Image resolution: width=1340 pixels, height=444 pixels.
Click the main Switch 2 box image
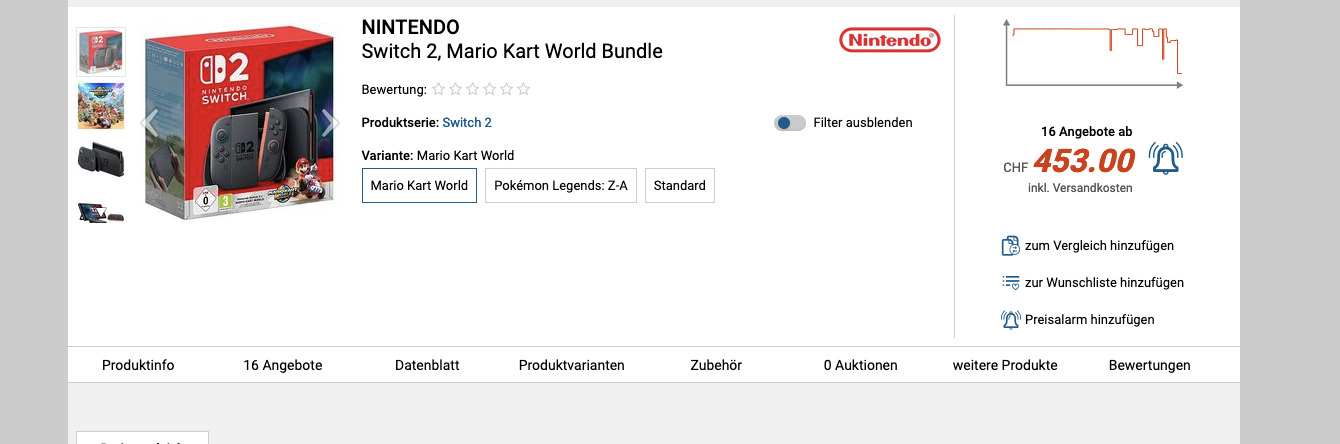(x=239, y=123)
